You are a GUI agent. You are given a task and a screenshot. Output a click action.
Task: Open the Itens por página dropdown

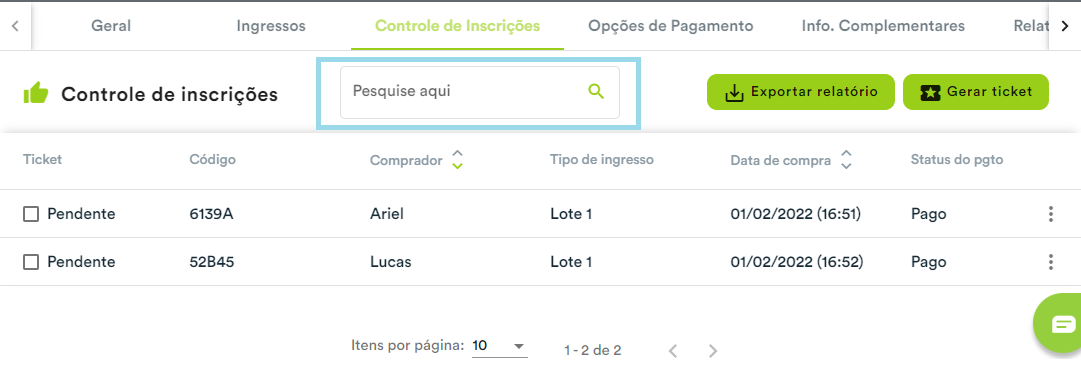click(x=499, y=346)
